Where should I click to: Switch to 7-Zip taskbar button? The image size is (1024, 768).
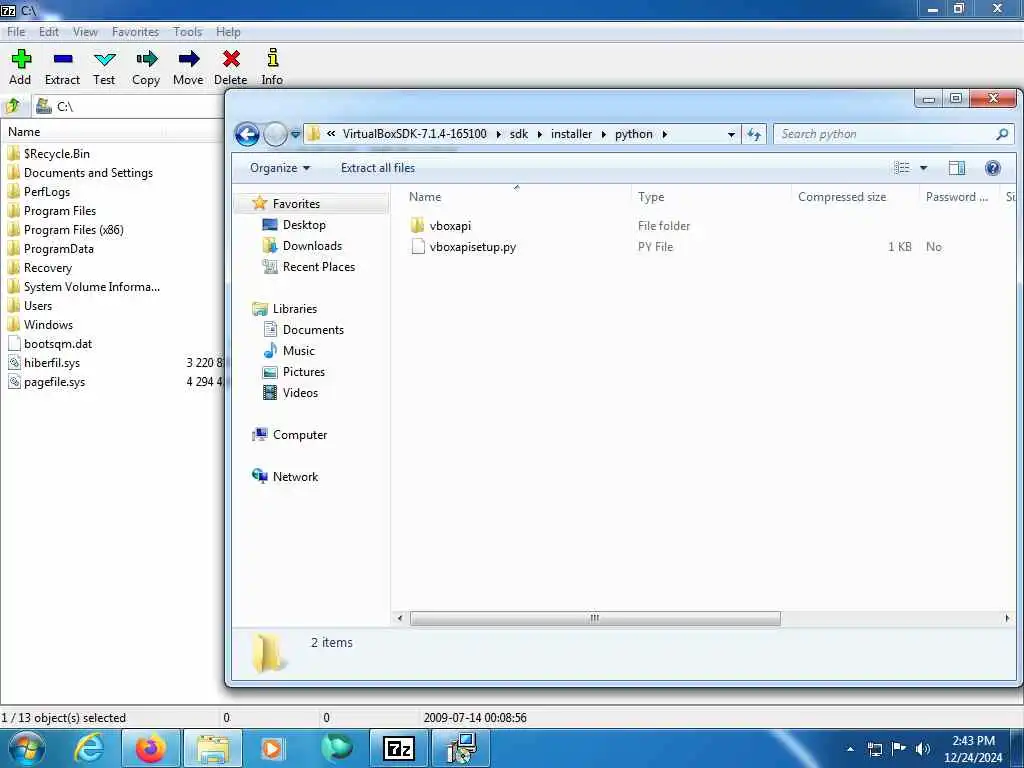(x=400, y=748)
